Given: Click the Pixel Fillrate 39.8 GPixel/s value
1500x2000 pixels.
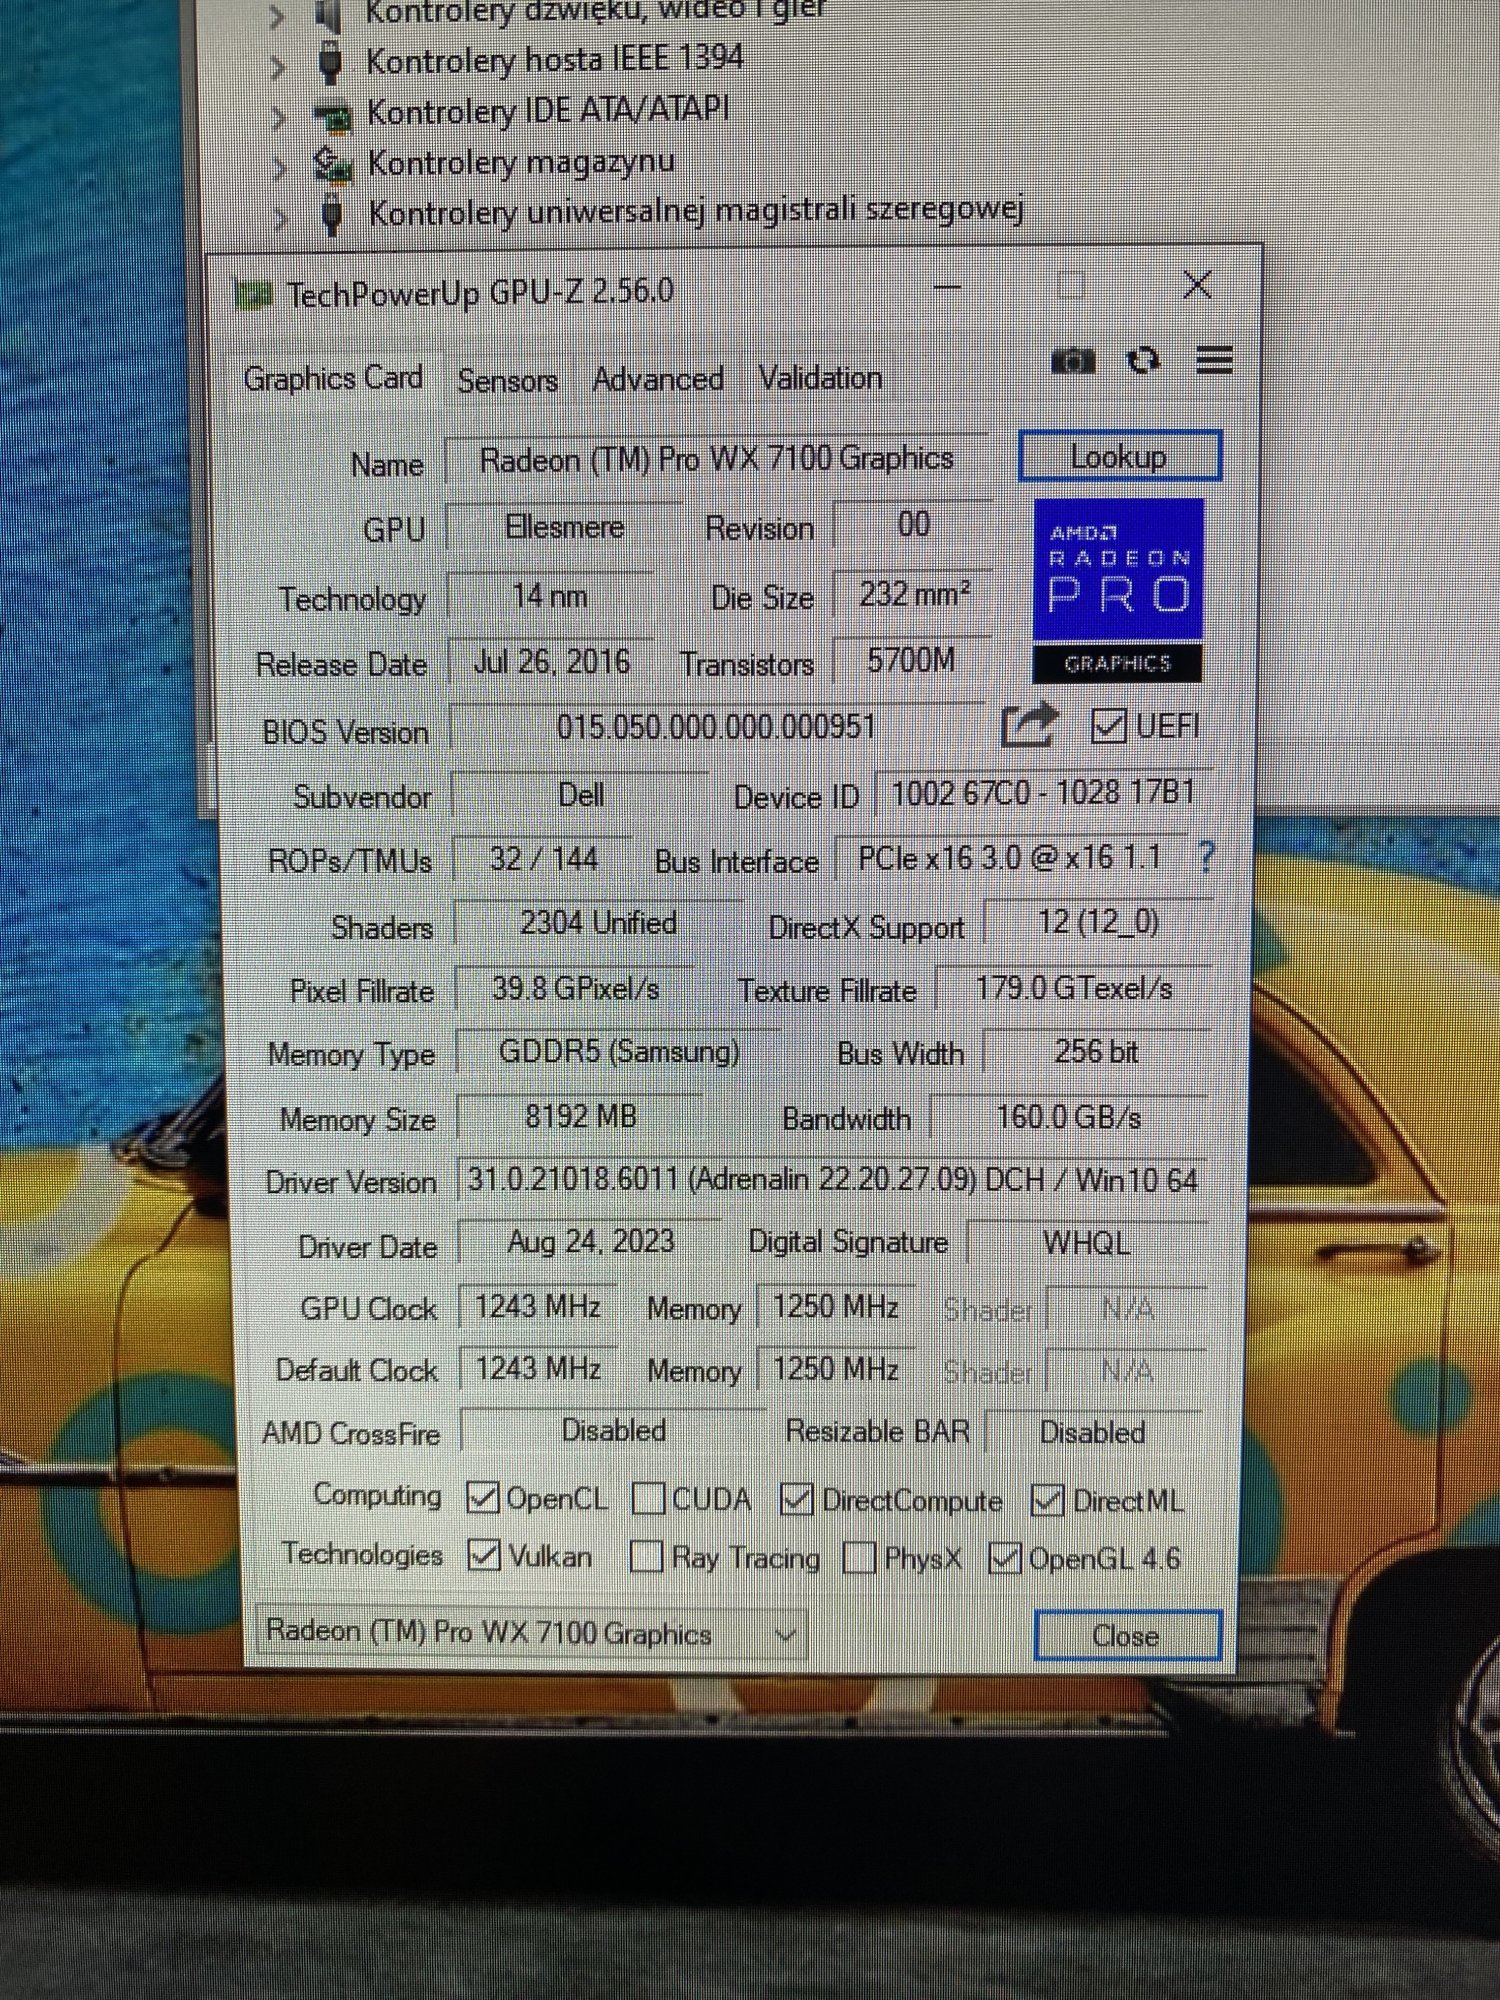Looking at the screenshot, I should click(575, 989).
